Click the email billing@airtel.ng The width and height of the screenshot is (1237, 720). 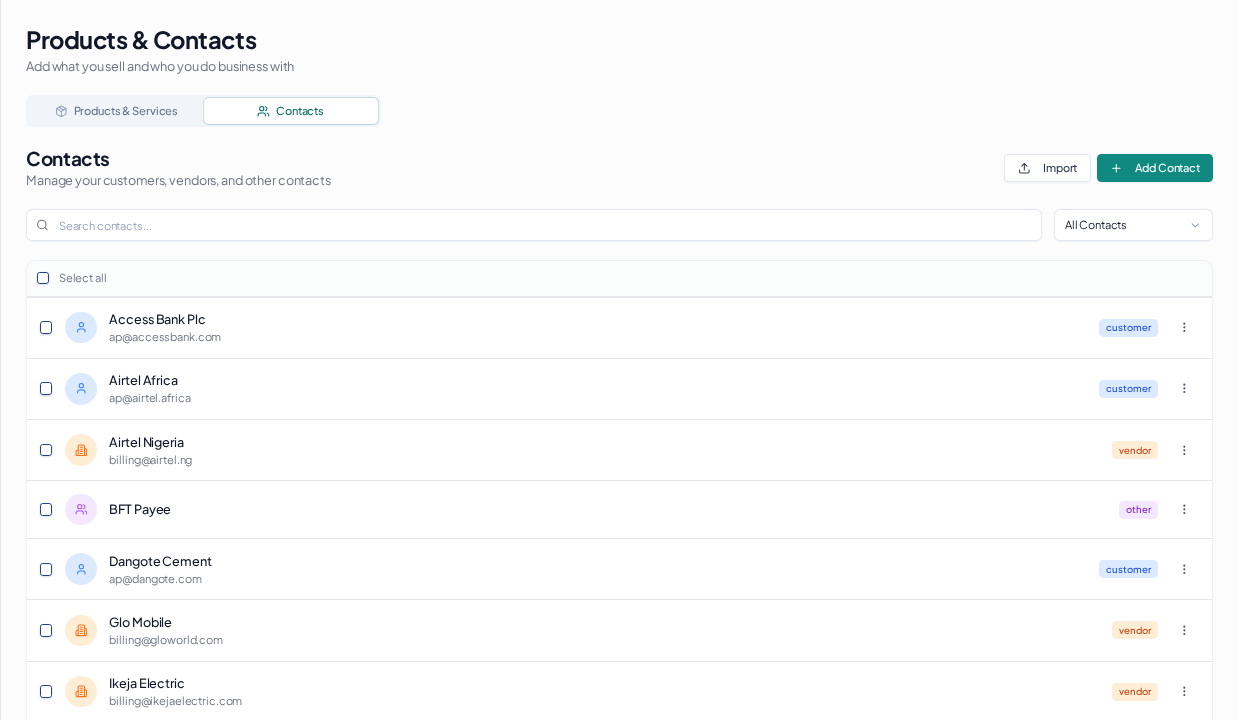tap(150, 460)
